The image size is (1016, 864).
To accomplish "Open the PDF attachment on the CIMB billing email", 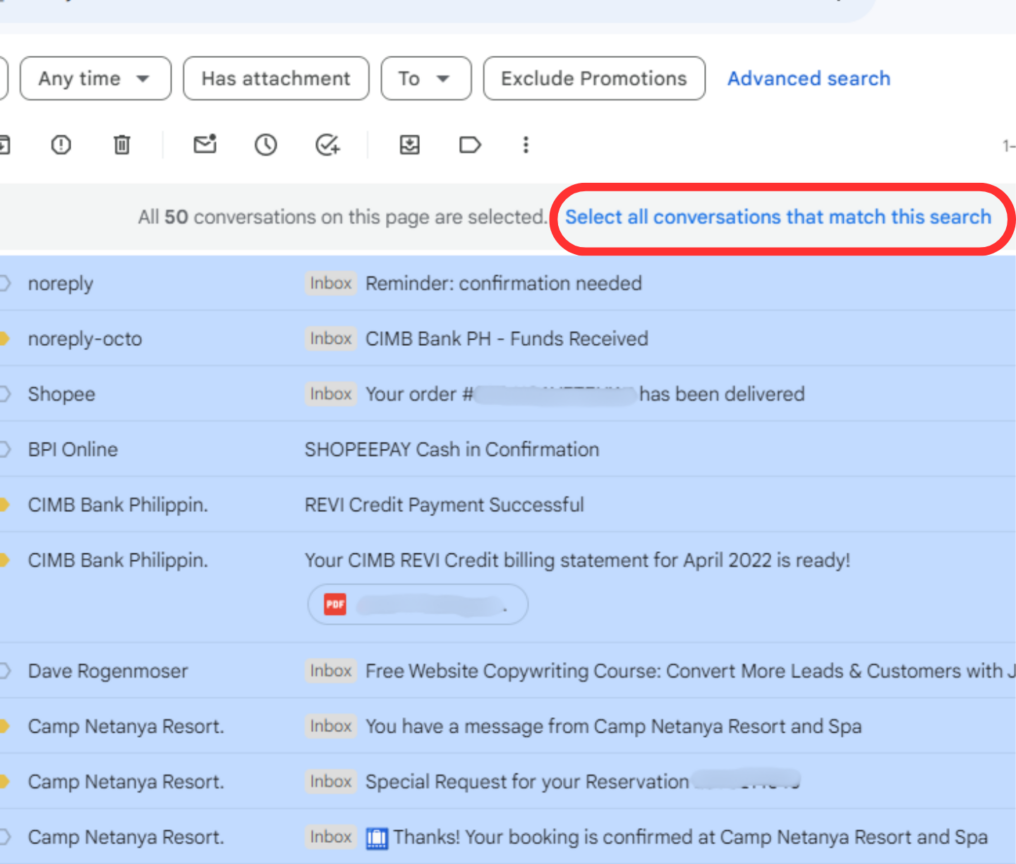I will [x=417, y=604].
